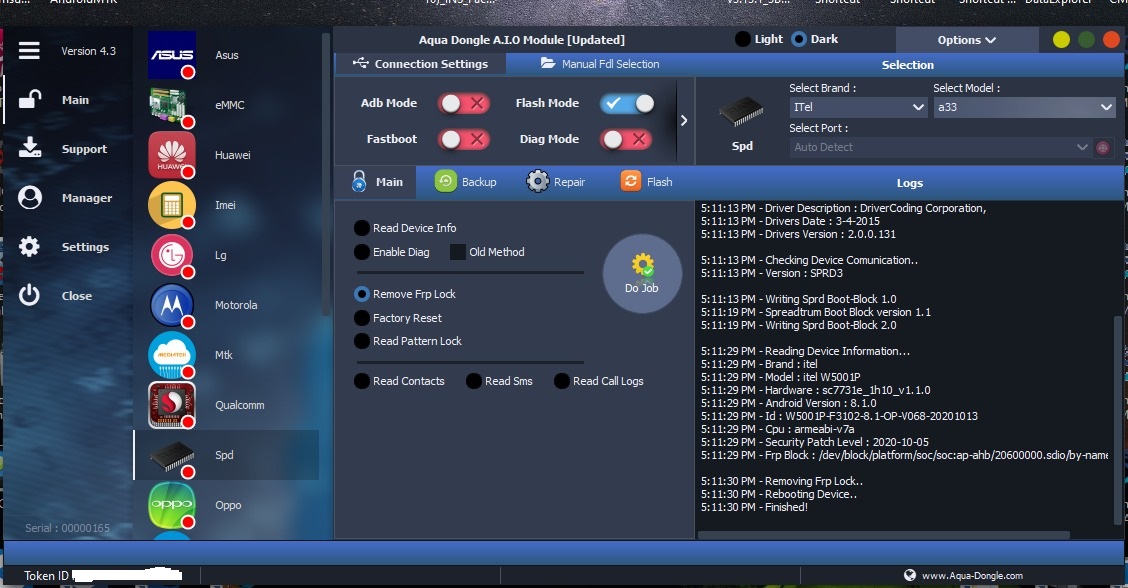The image size is (1128, 588).
Task: Click the Model : itel W5001P log line
Action: pyautogui.click(x=781, y=377)
